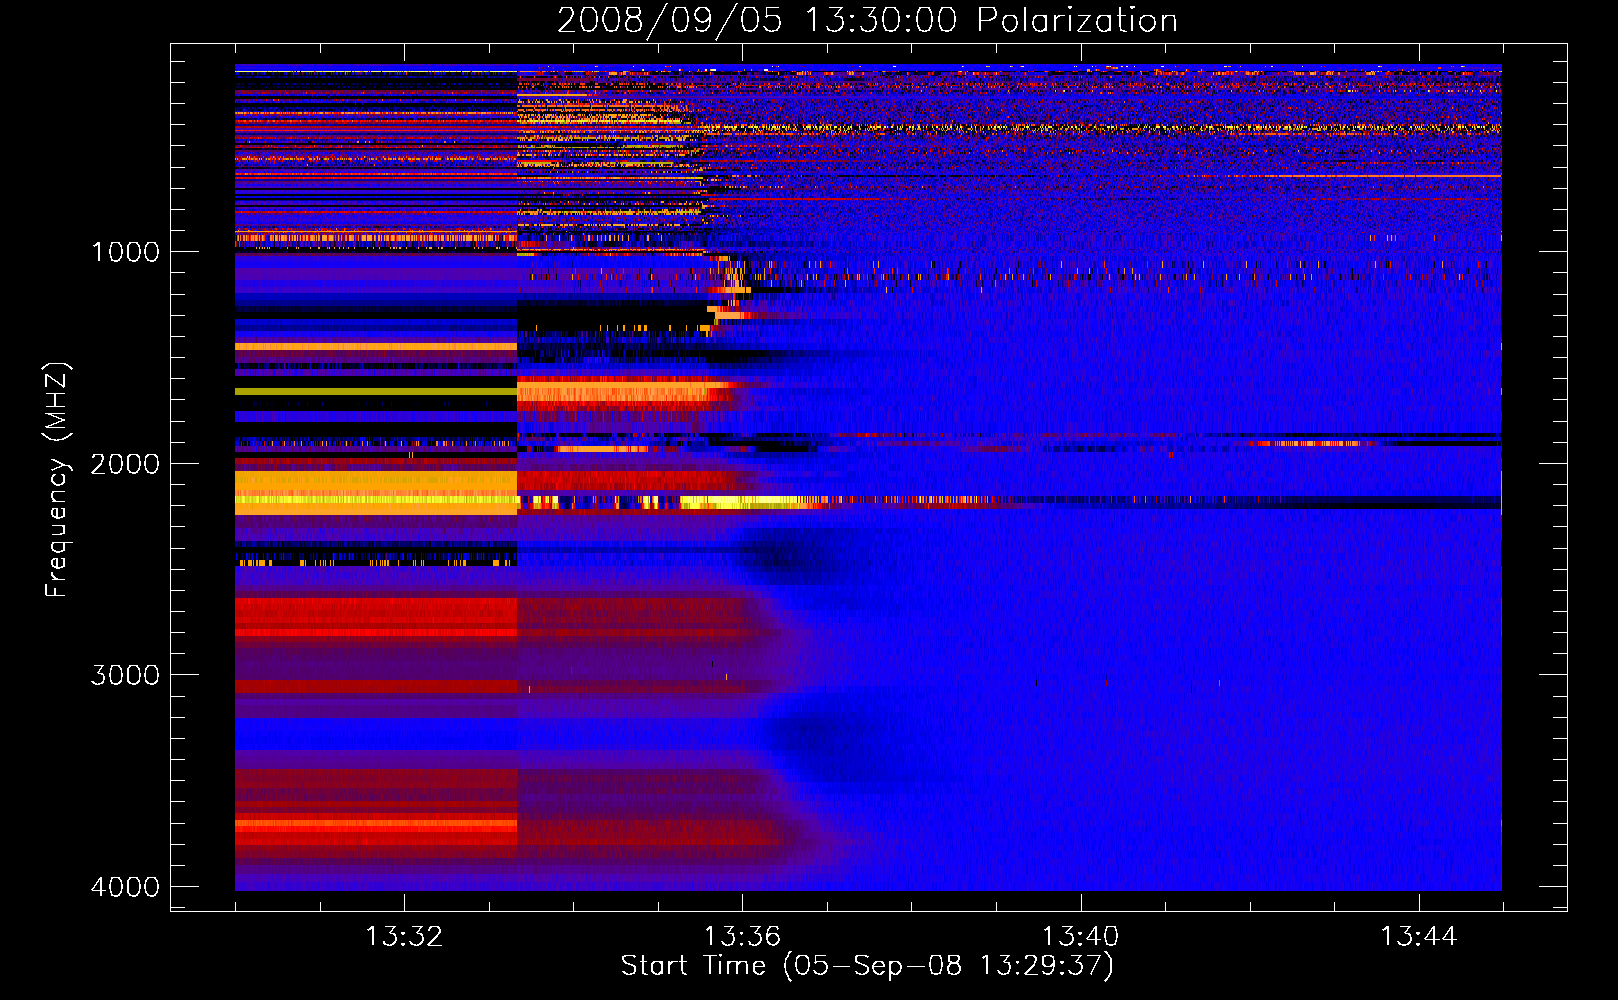Select the 'Frequency (MHZ)' y-axis label
This screenshot has height=1000, width=1618.
coord(57,480)
